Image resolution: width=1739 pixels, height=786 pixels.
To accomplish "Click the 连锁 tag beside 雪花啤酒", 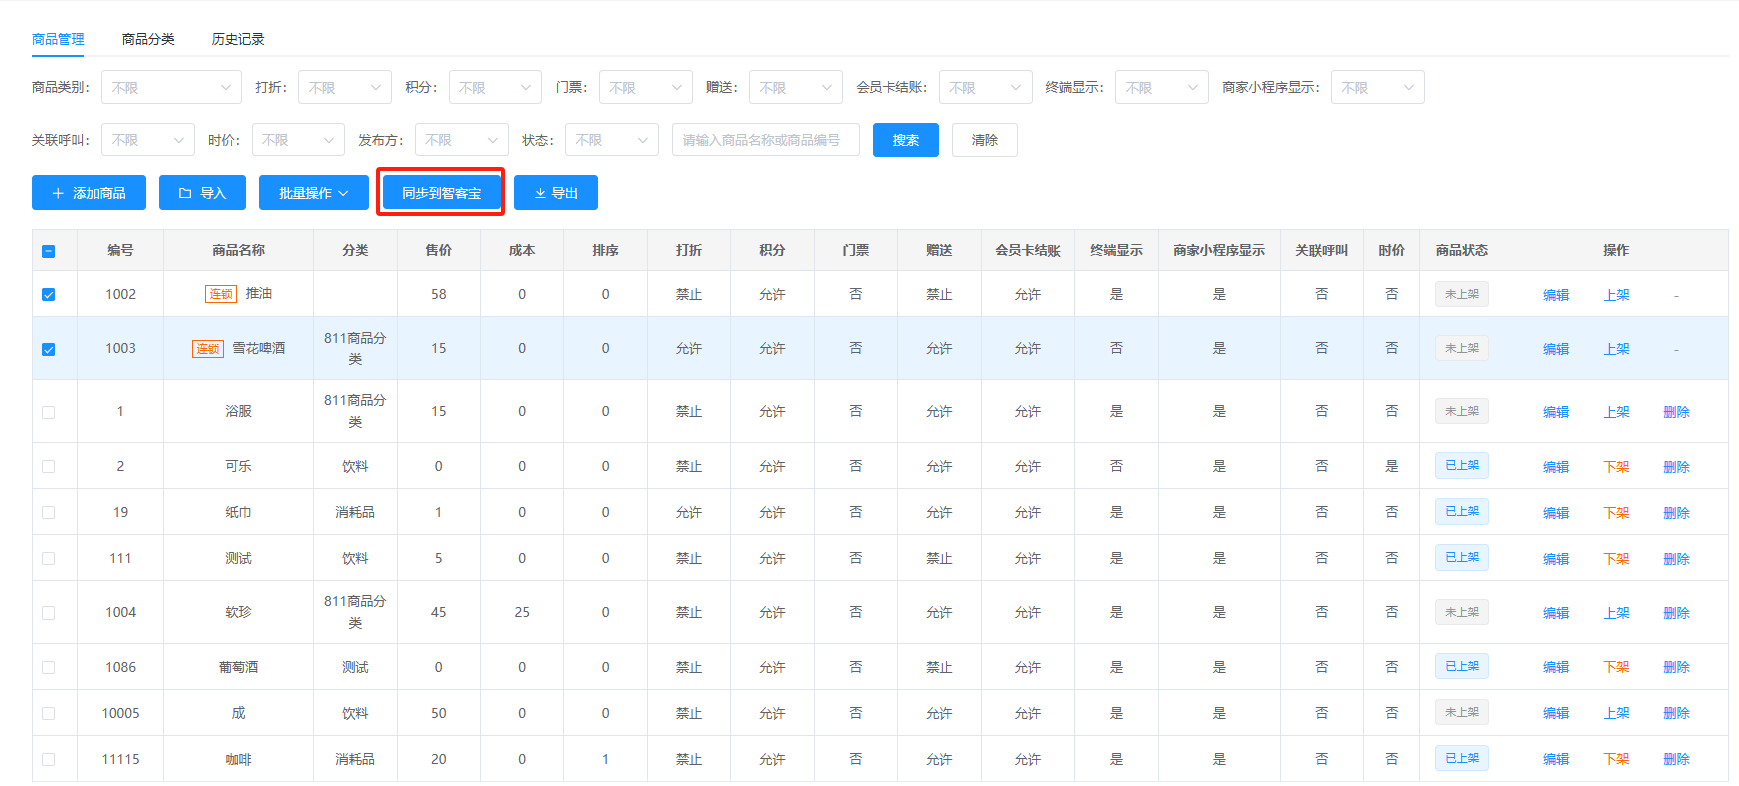I will click(x=207, y=348).
